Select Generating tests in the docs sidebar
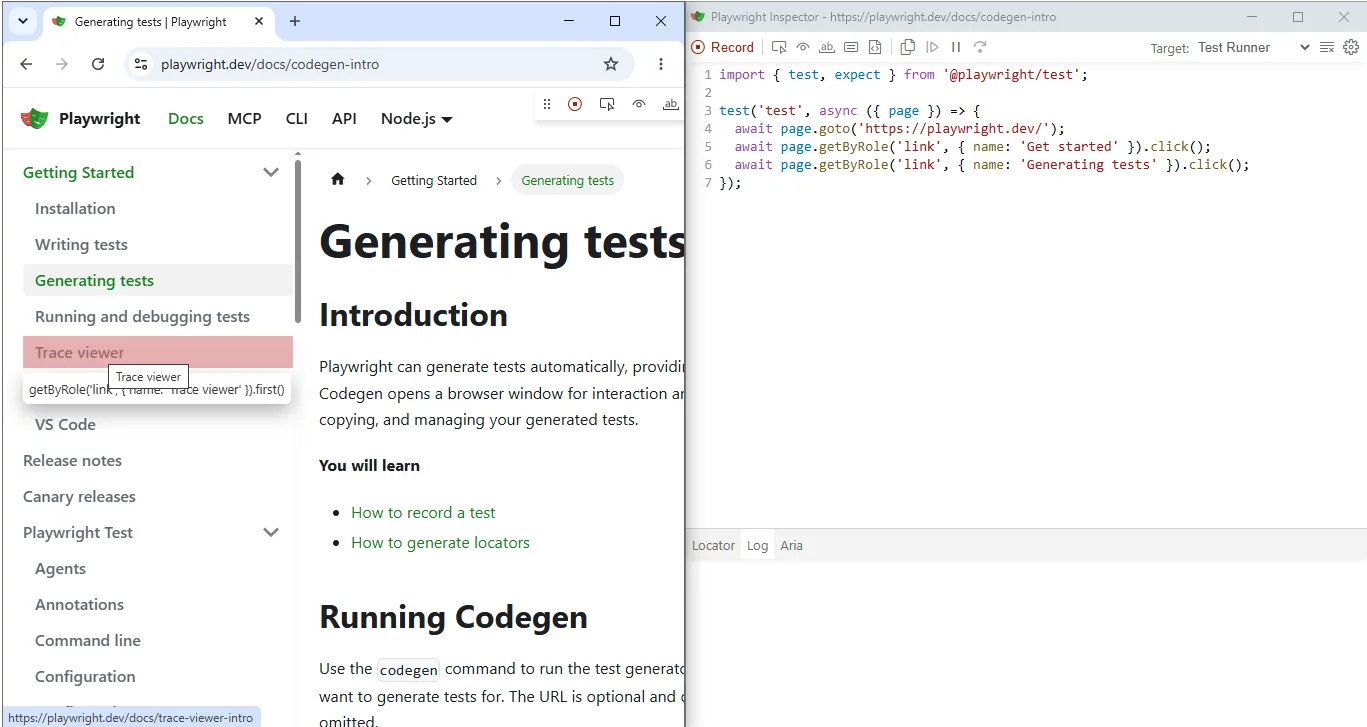This screenshot has height=727, width=1367. pos(158,281)
